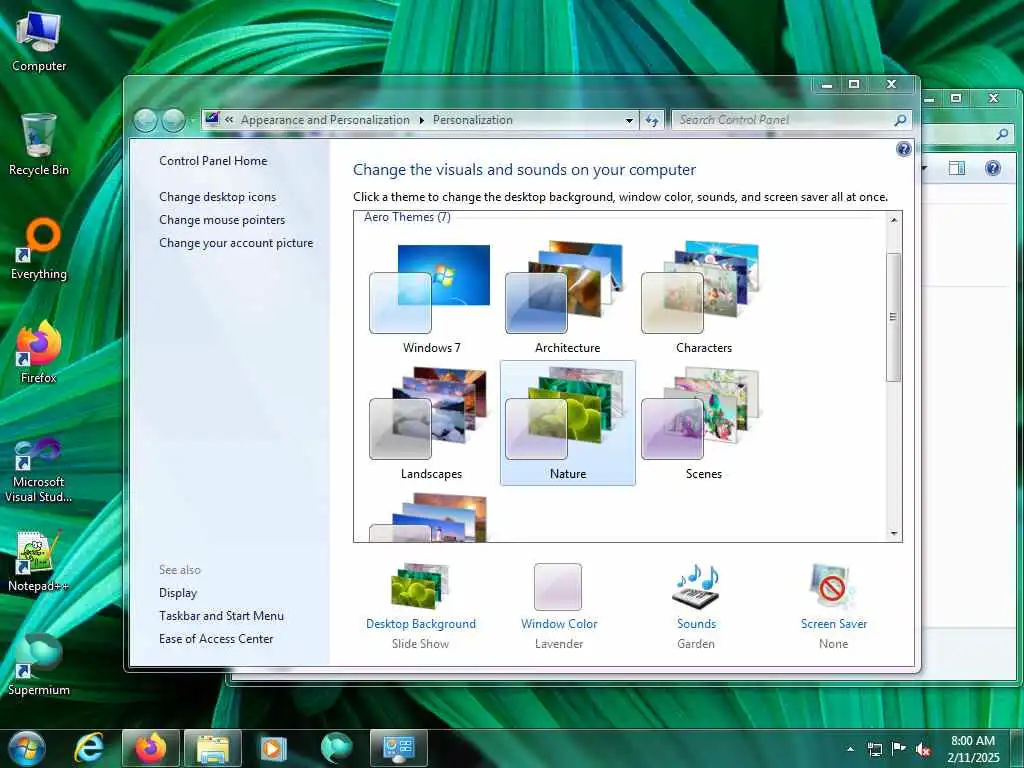Screen dimensions: 1024x768
Task: Expand the breadcrumb arrow after Appearance and Personalization
Action: point(421,120)
